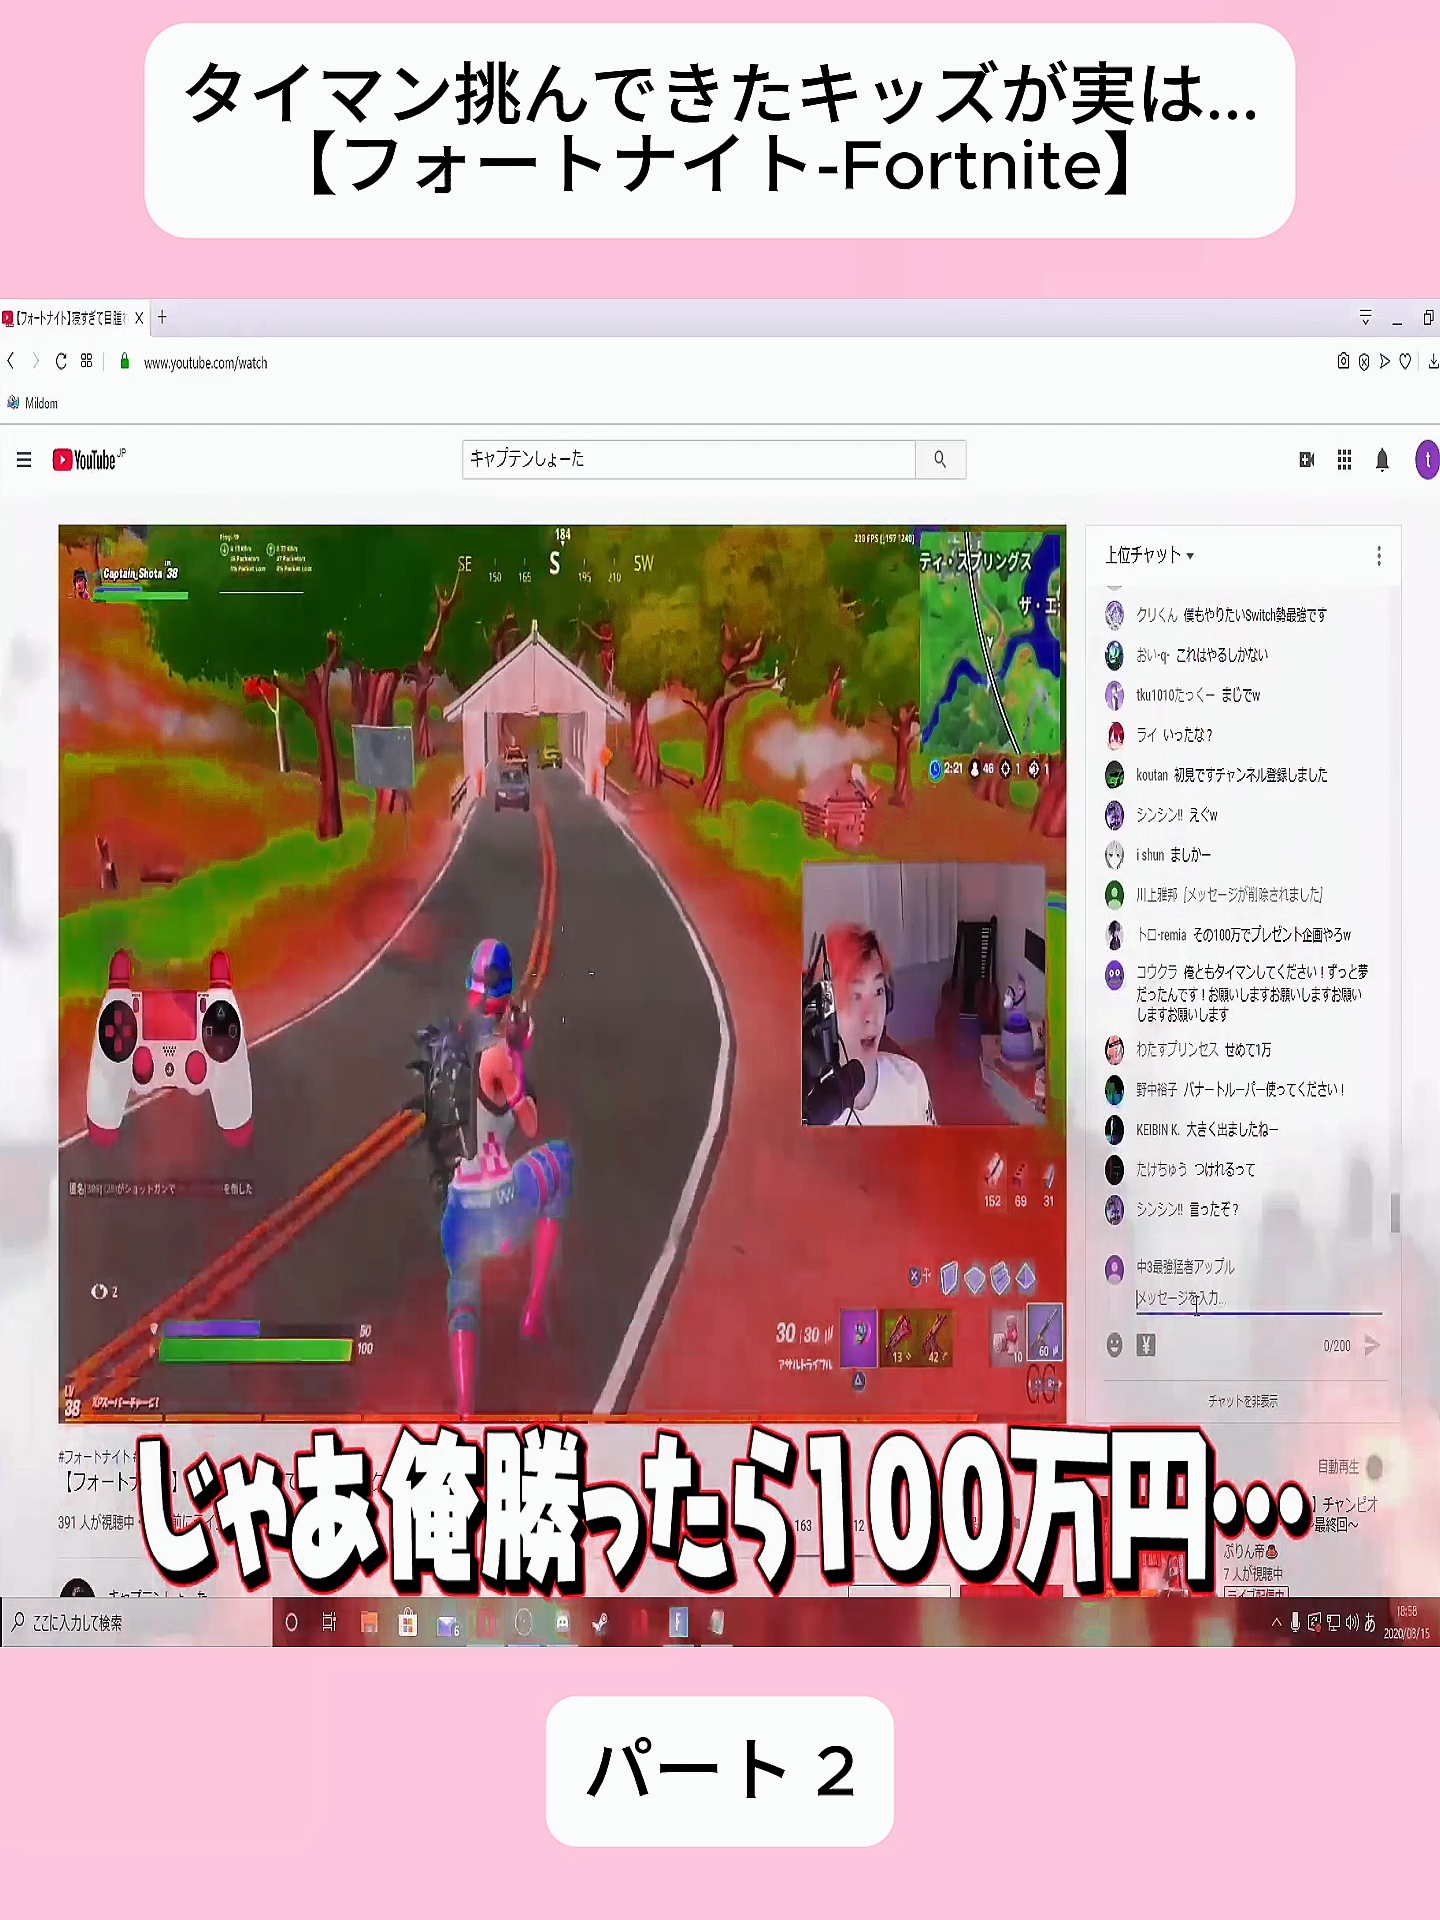Image resolution: width=1440 pixels, height=1920 pixels.
Task: Open the browser tab list menu icon
Action: [1365, 318]
